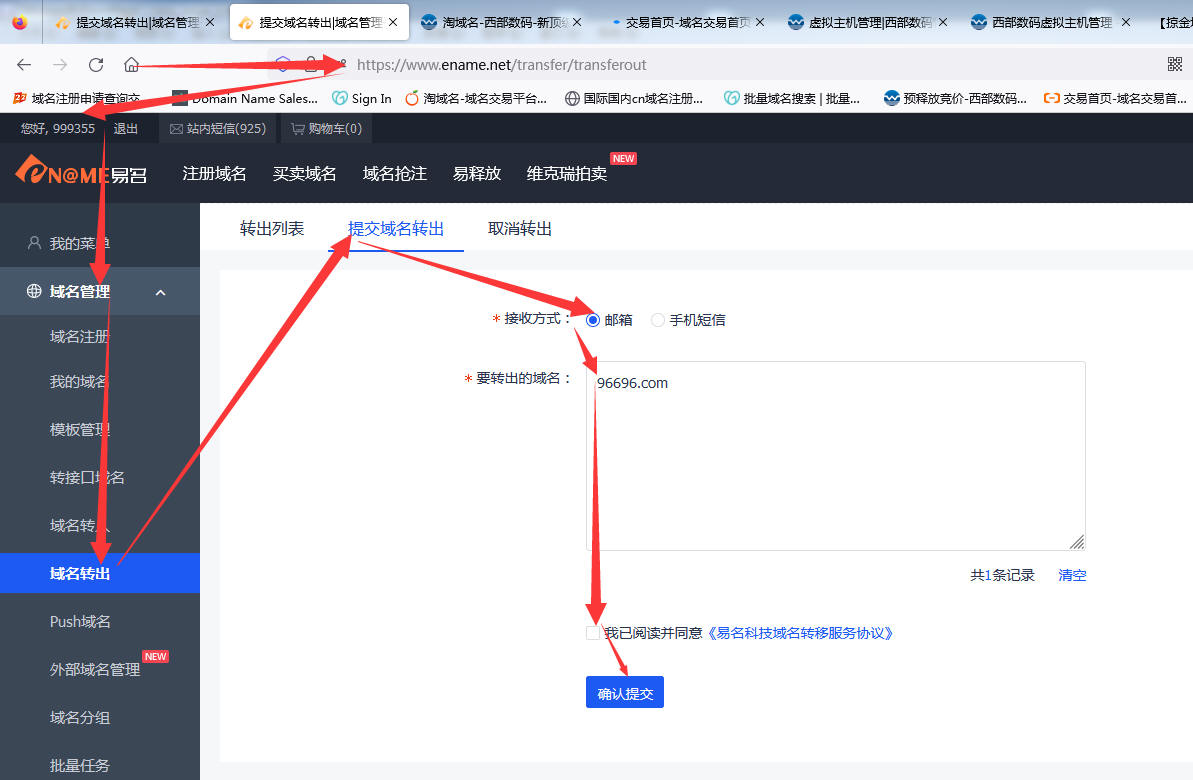1193x780 pixels.
Task: Click the Firefox logo icon
Action: [20, 23]
